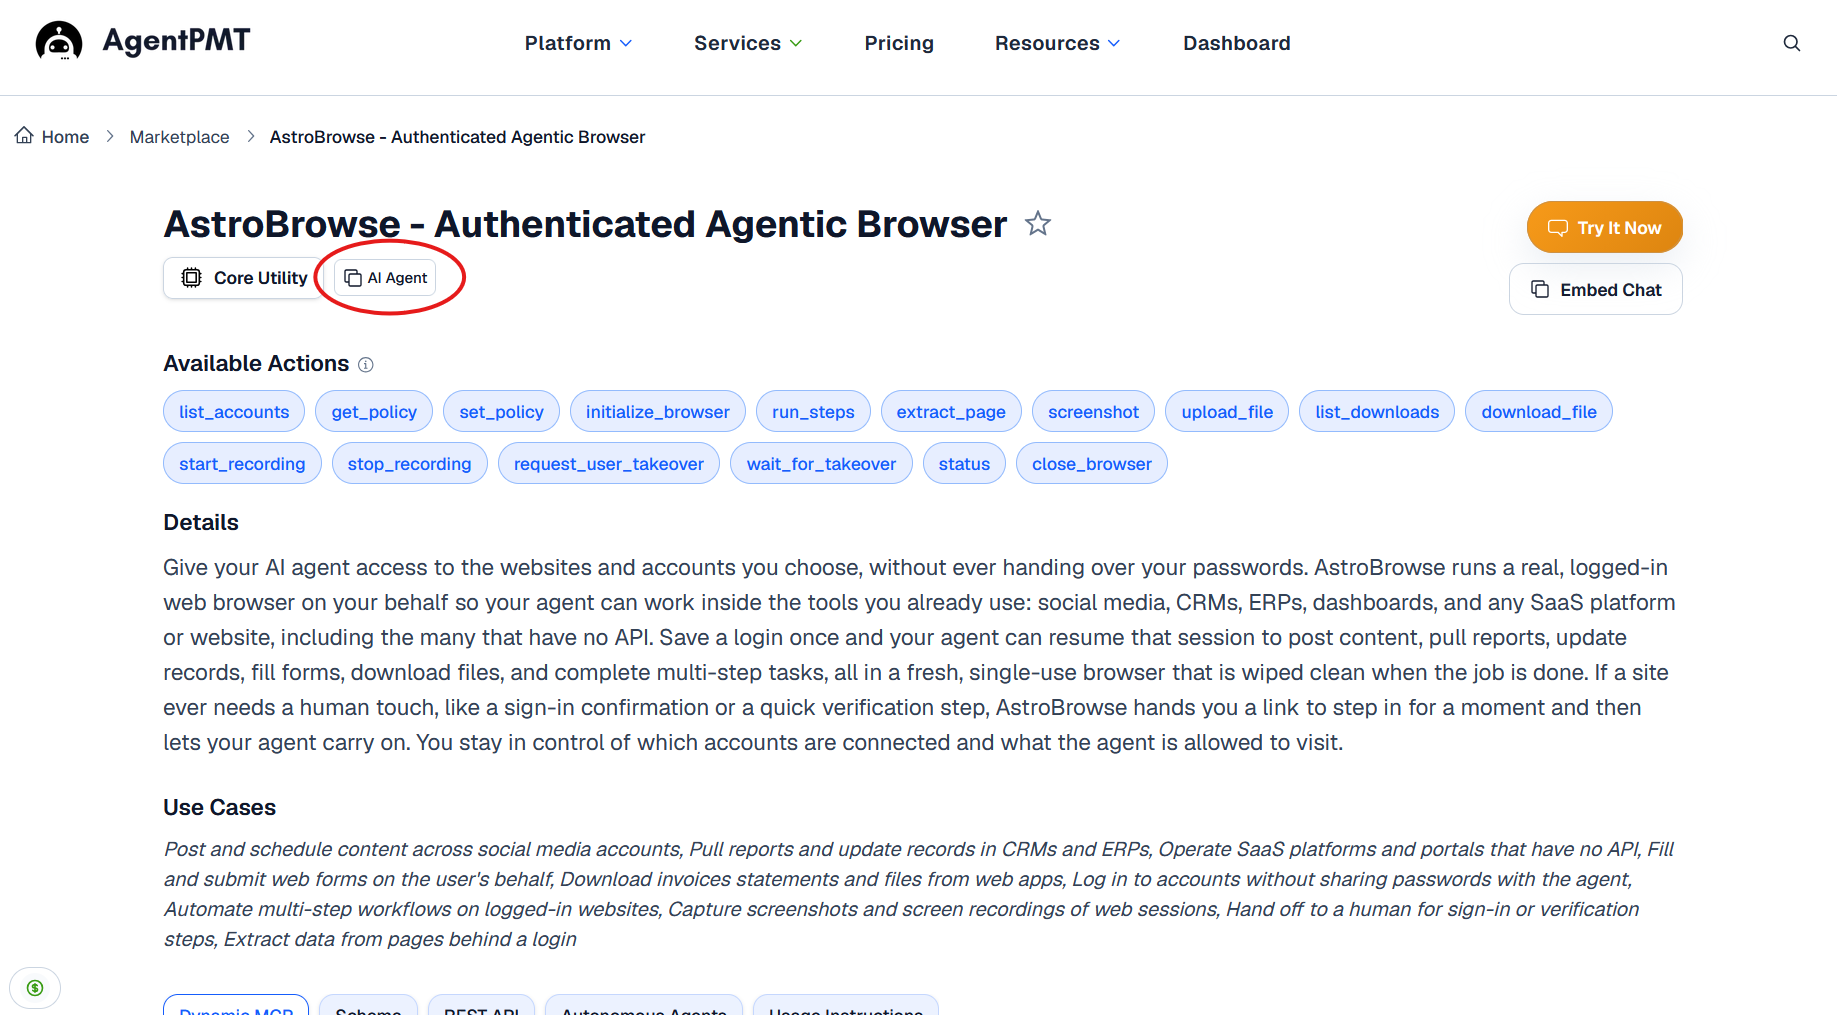Pick the extract_page action chip
1837x1015 pixels.
[951, 411]
